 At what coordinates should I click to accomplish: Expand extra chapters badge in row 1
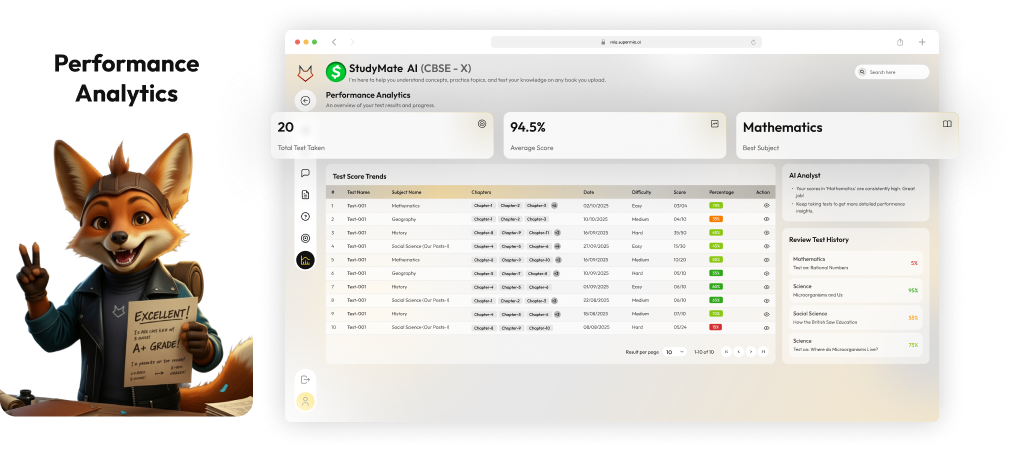point(554,205)
